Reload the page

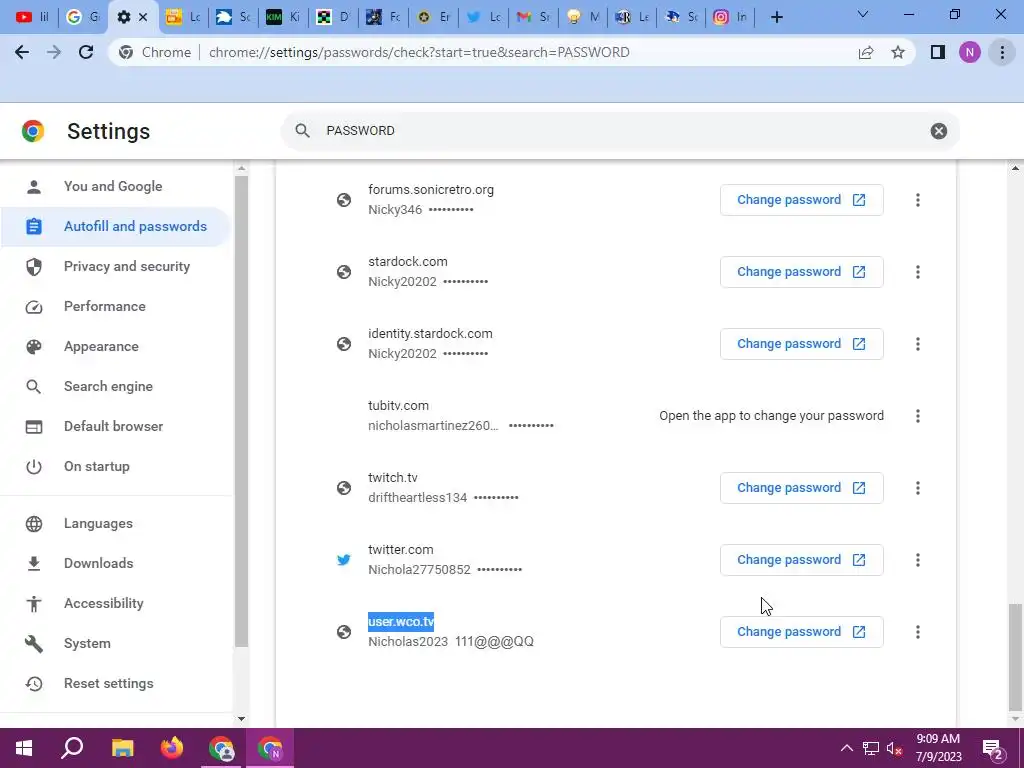tap(86, 52)
